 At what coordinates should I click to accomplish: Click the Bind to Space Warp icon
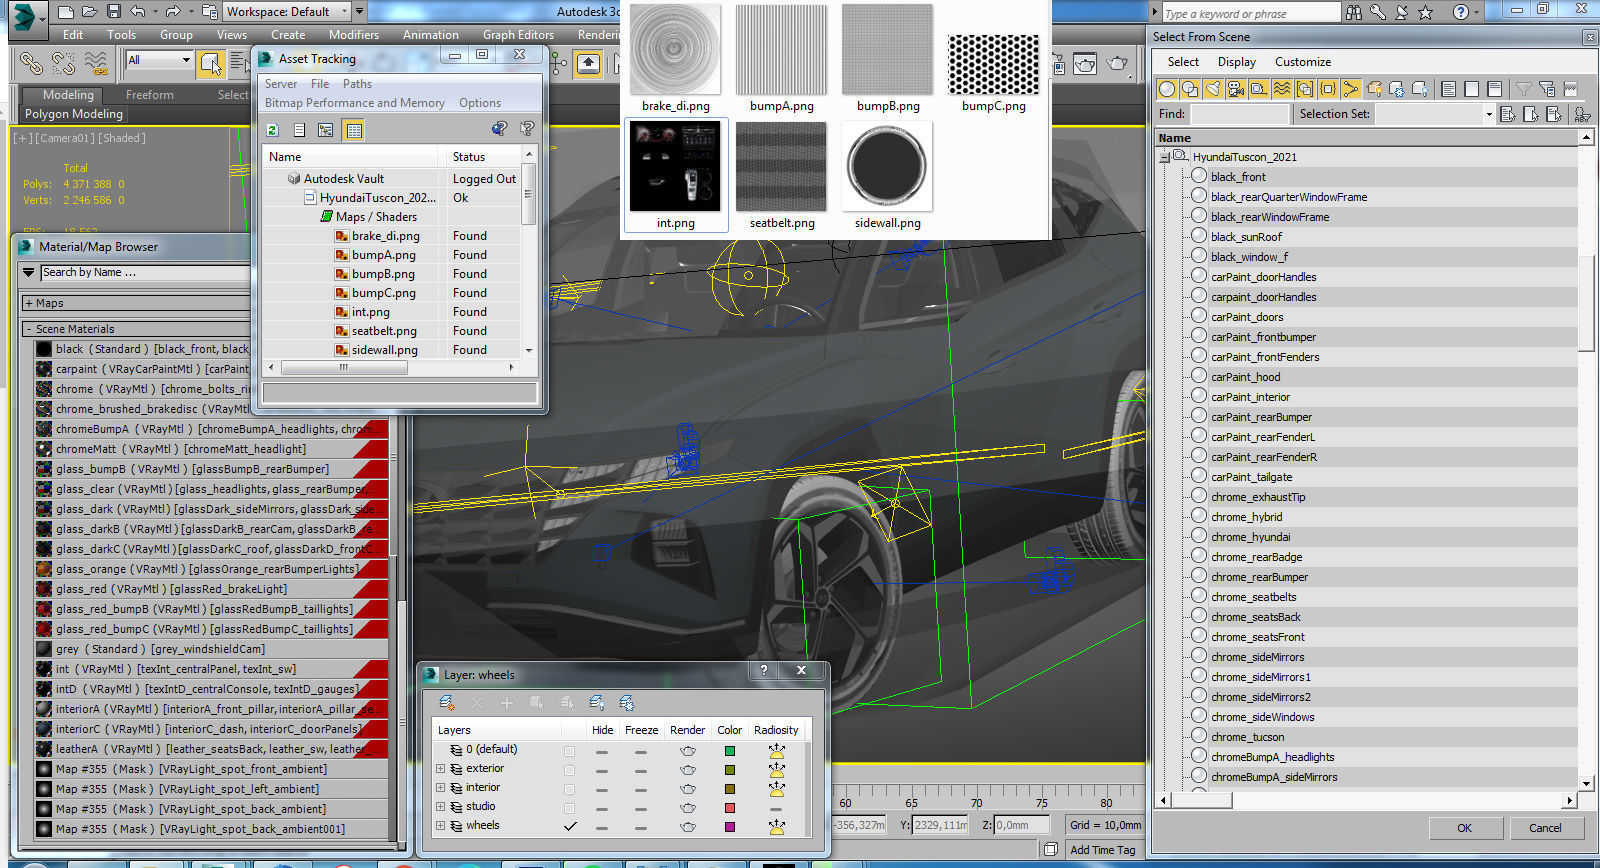pyautogui.click(x=96, y=64)
